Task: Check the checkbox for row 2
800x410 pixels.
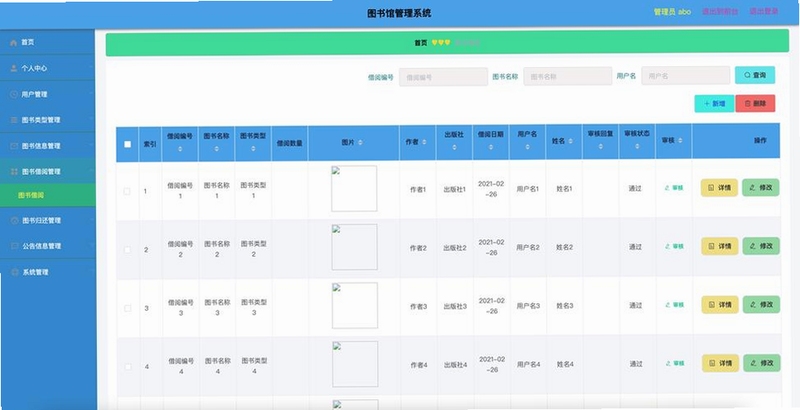Action: 127,250
